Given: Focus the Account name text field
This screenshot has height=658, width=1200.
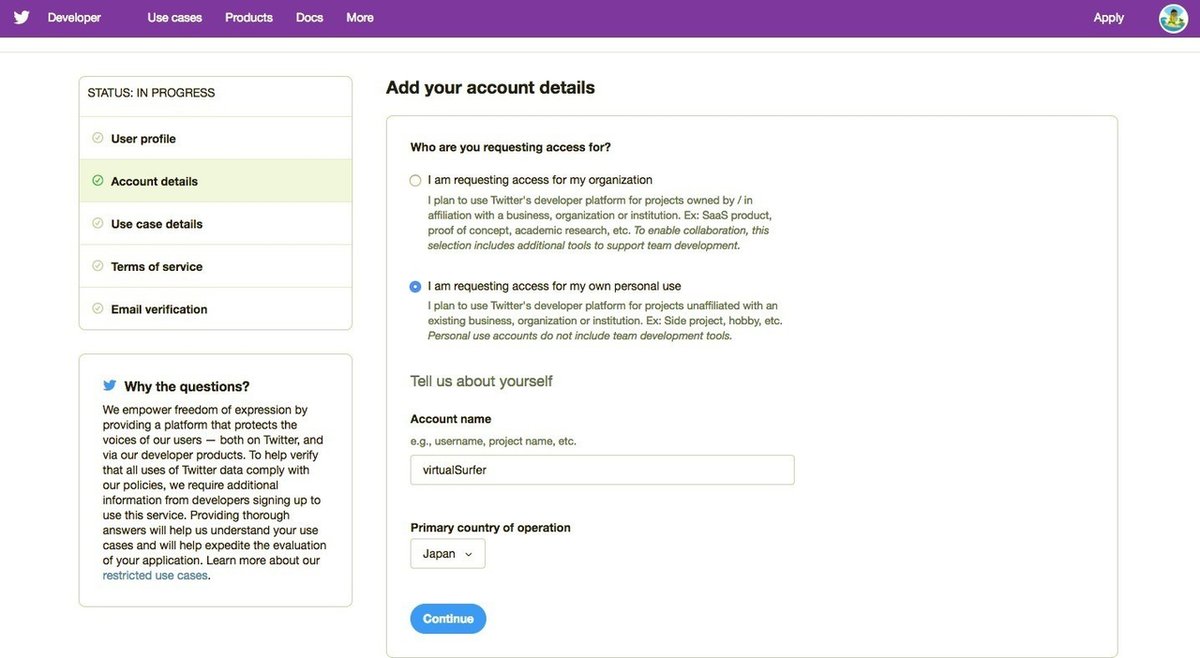Looking at the screenshot, I should tap(602, 470).
